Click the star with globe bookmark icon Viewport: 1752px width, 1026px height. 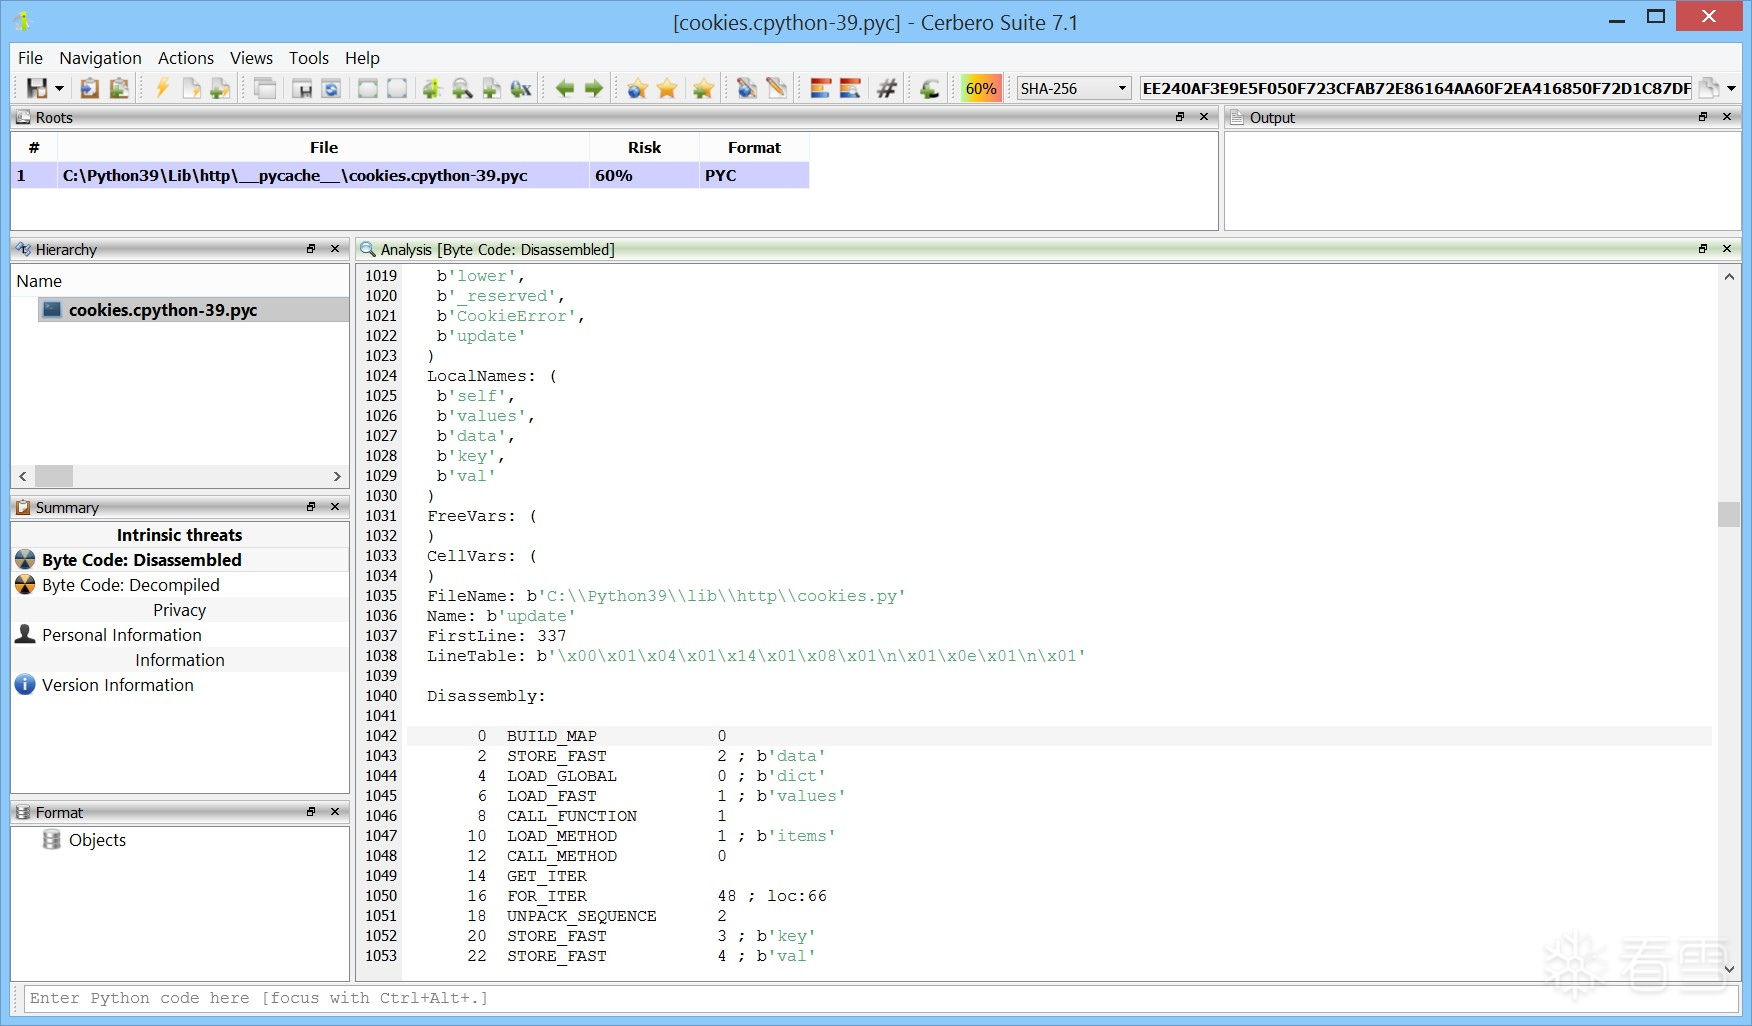[637, 88]
